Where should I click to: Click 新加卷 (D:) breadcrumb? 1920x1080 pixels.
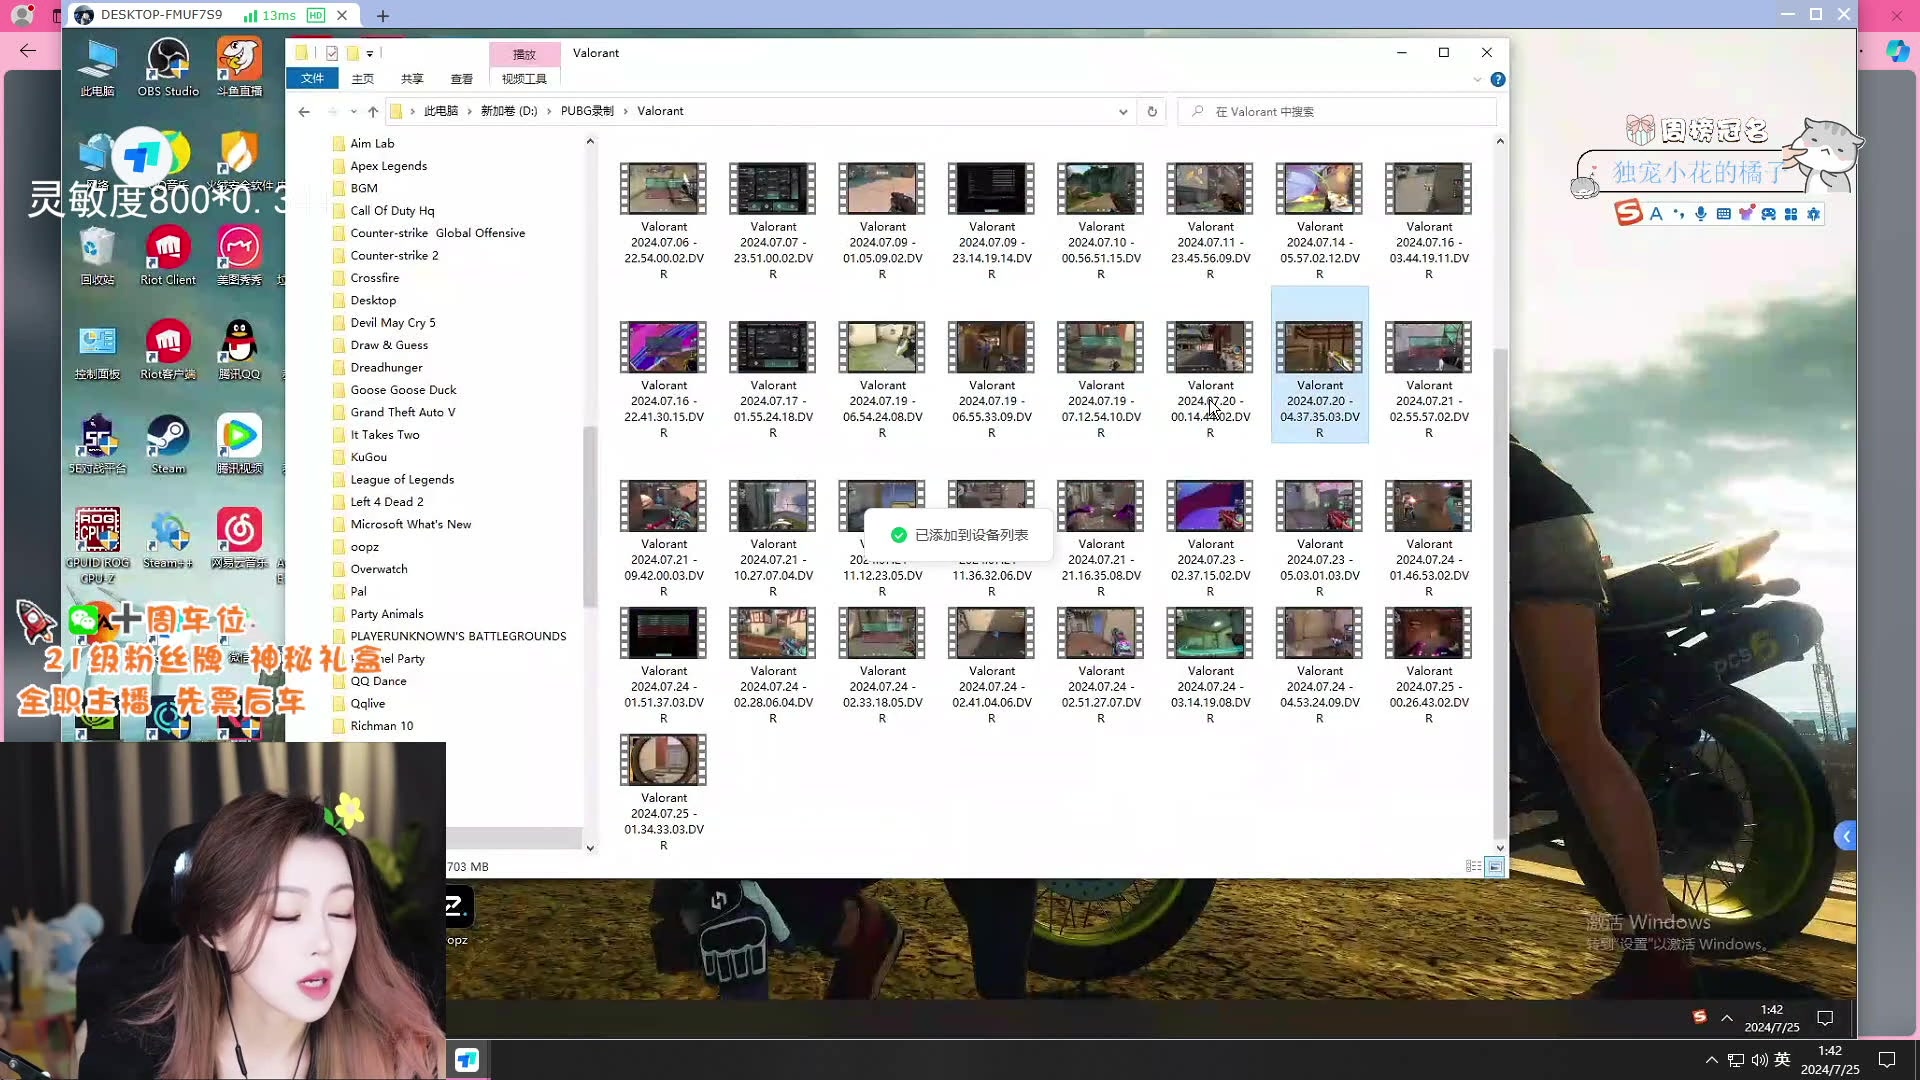click(x=509, y=111)
